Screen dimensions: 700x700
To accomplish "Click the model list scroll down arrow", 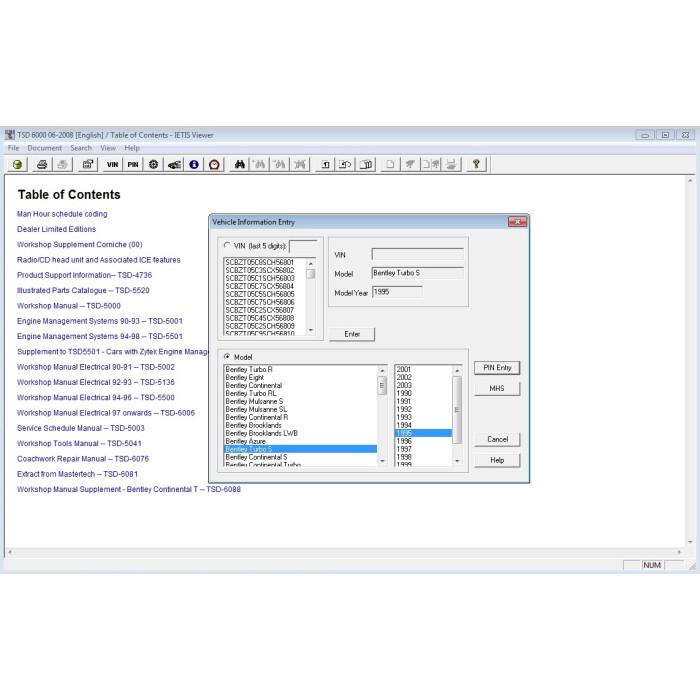I will 382,461.
